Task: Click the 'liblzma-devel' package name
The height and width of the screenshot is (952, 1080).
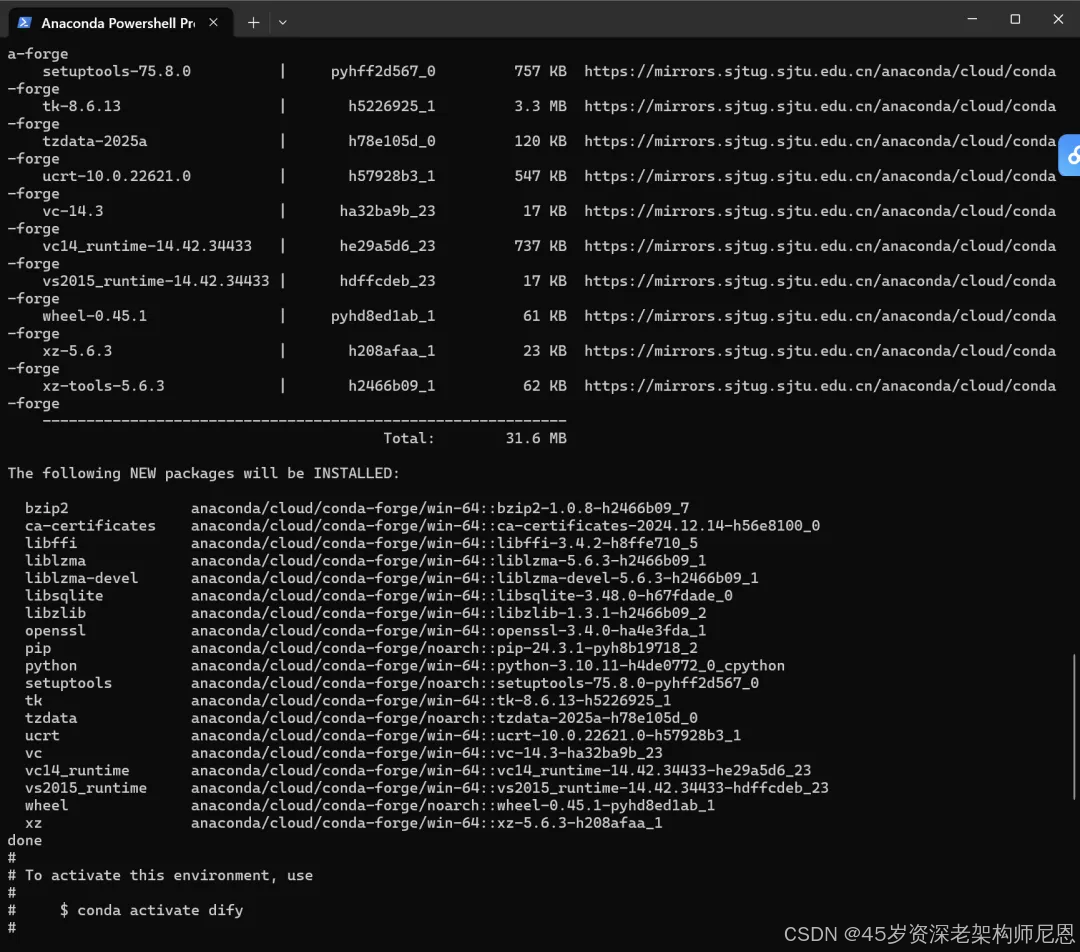Action: (x=81, y=578)
